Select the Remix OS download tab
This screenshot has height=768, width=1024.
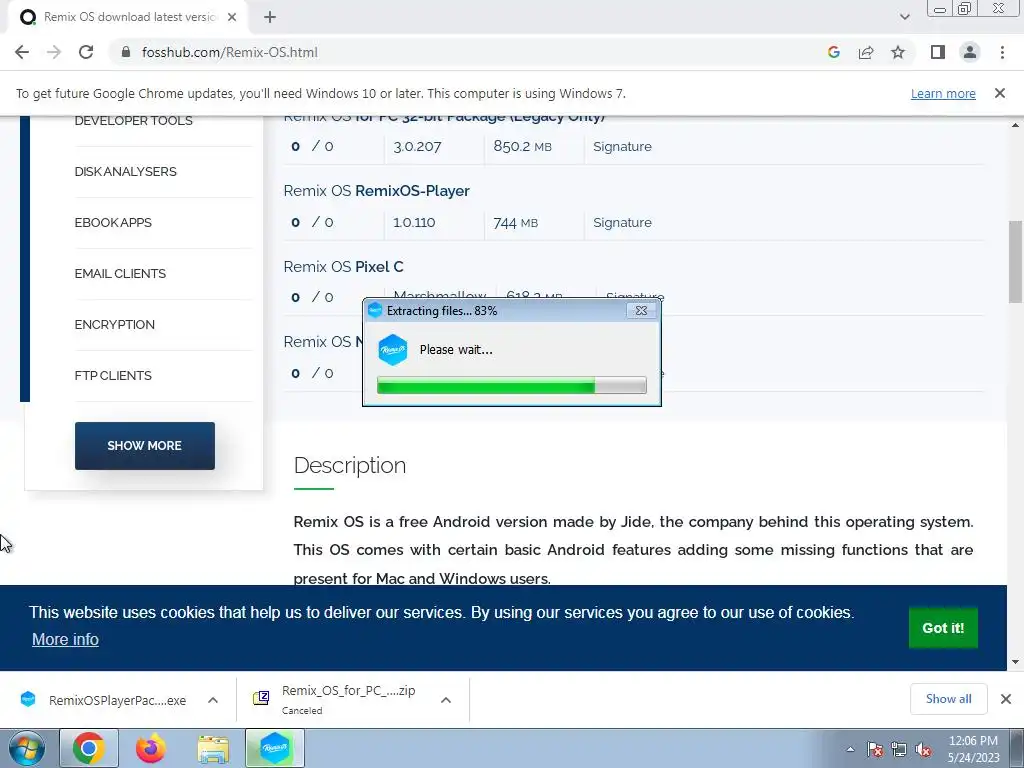click(127, 17)
